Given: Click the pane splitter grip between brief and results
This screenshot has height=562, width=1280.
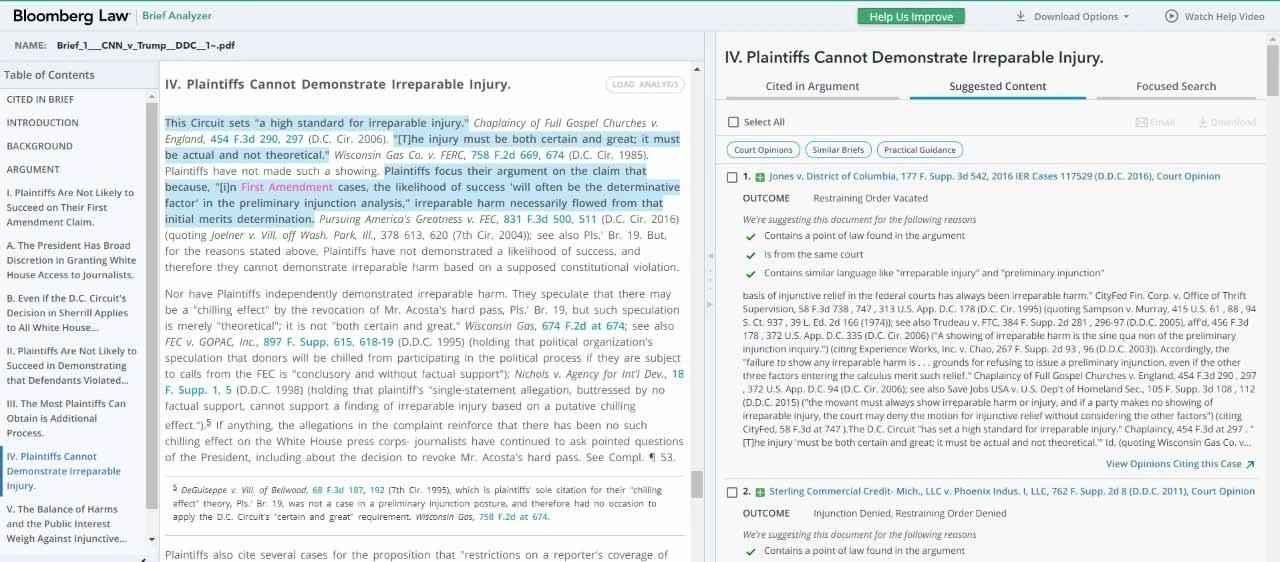Looking at the screenshot, I should 710,280.
